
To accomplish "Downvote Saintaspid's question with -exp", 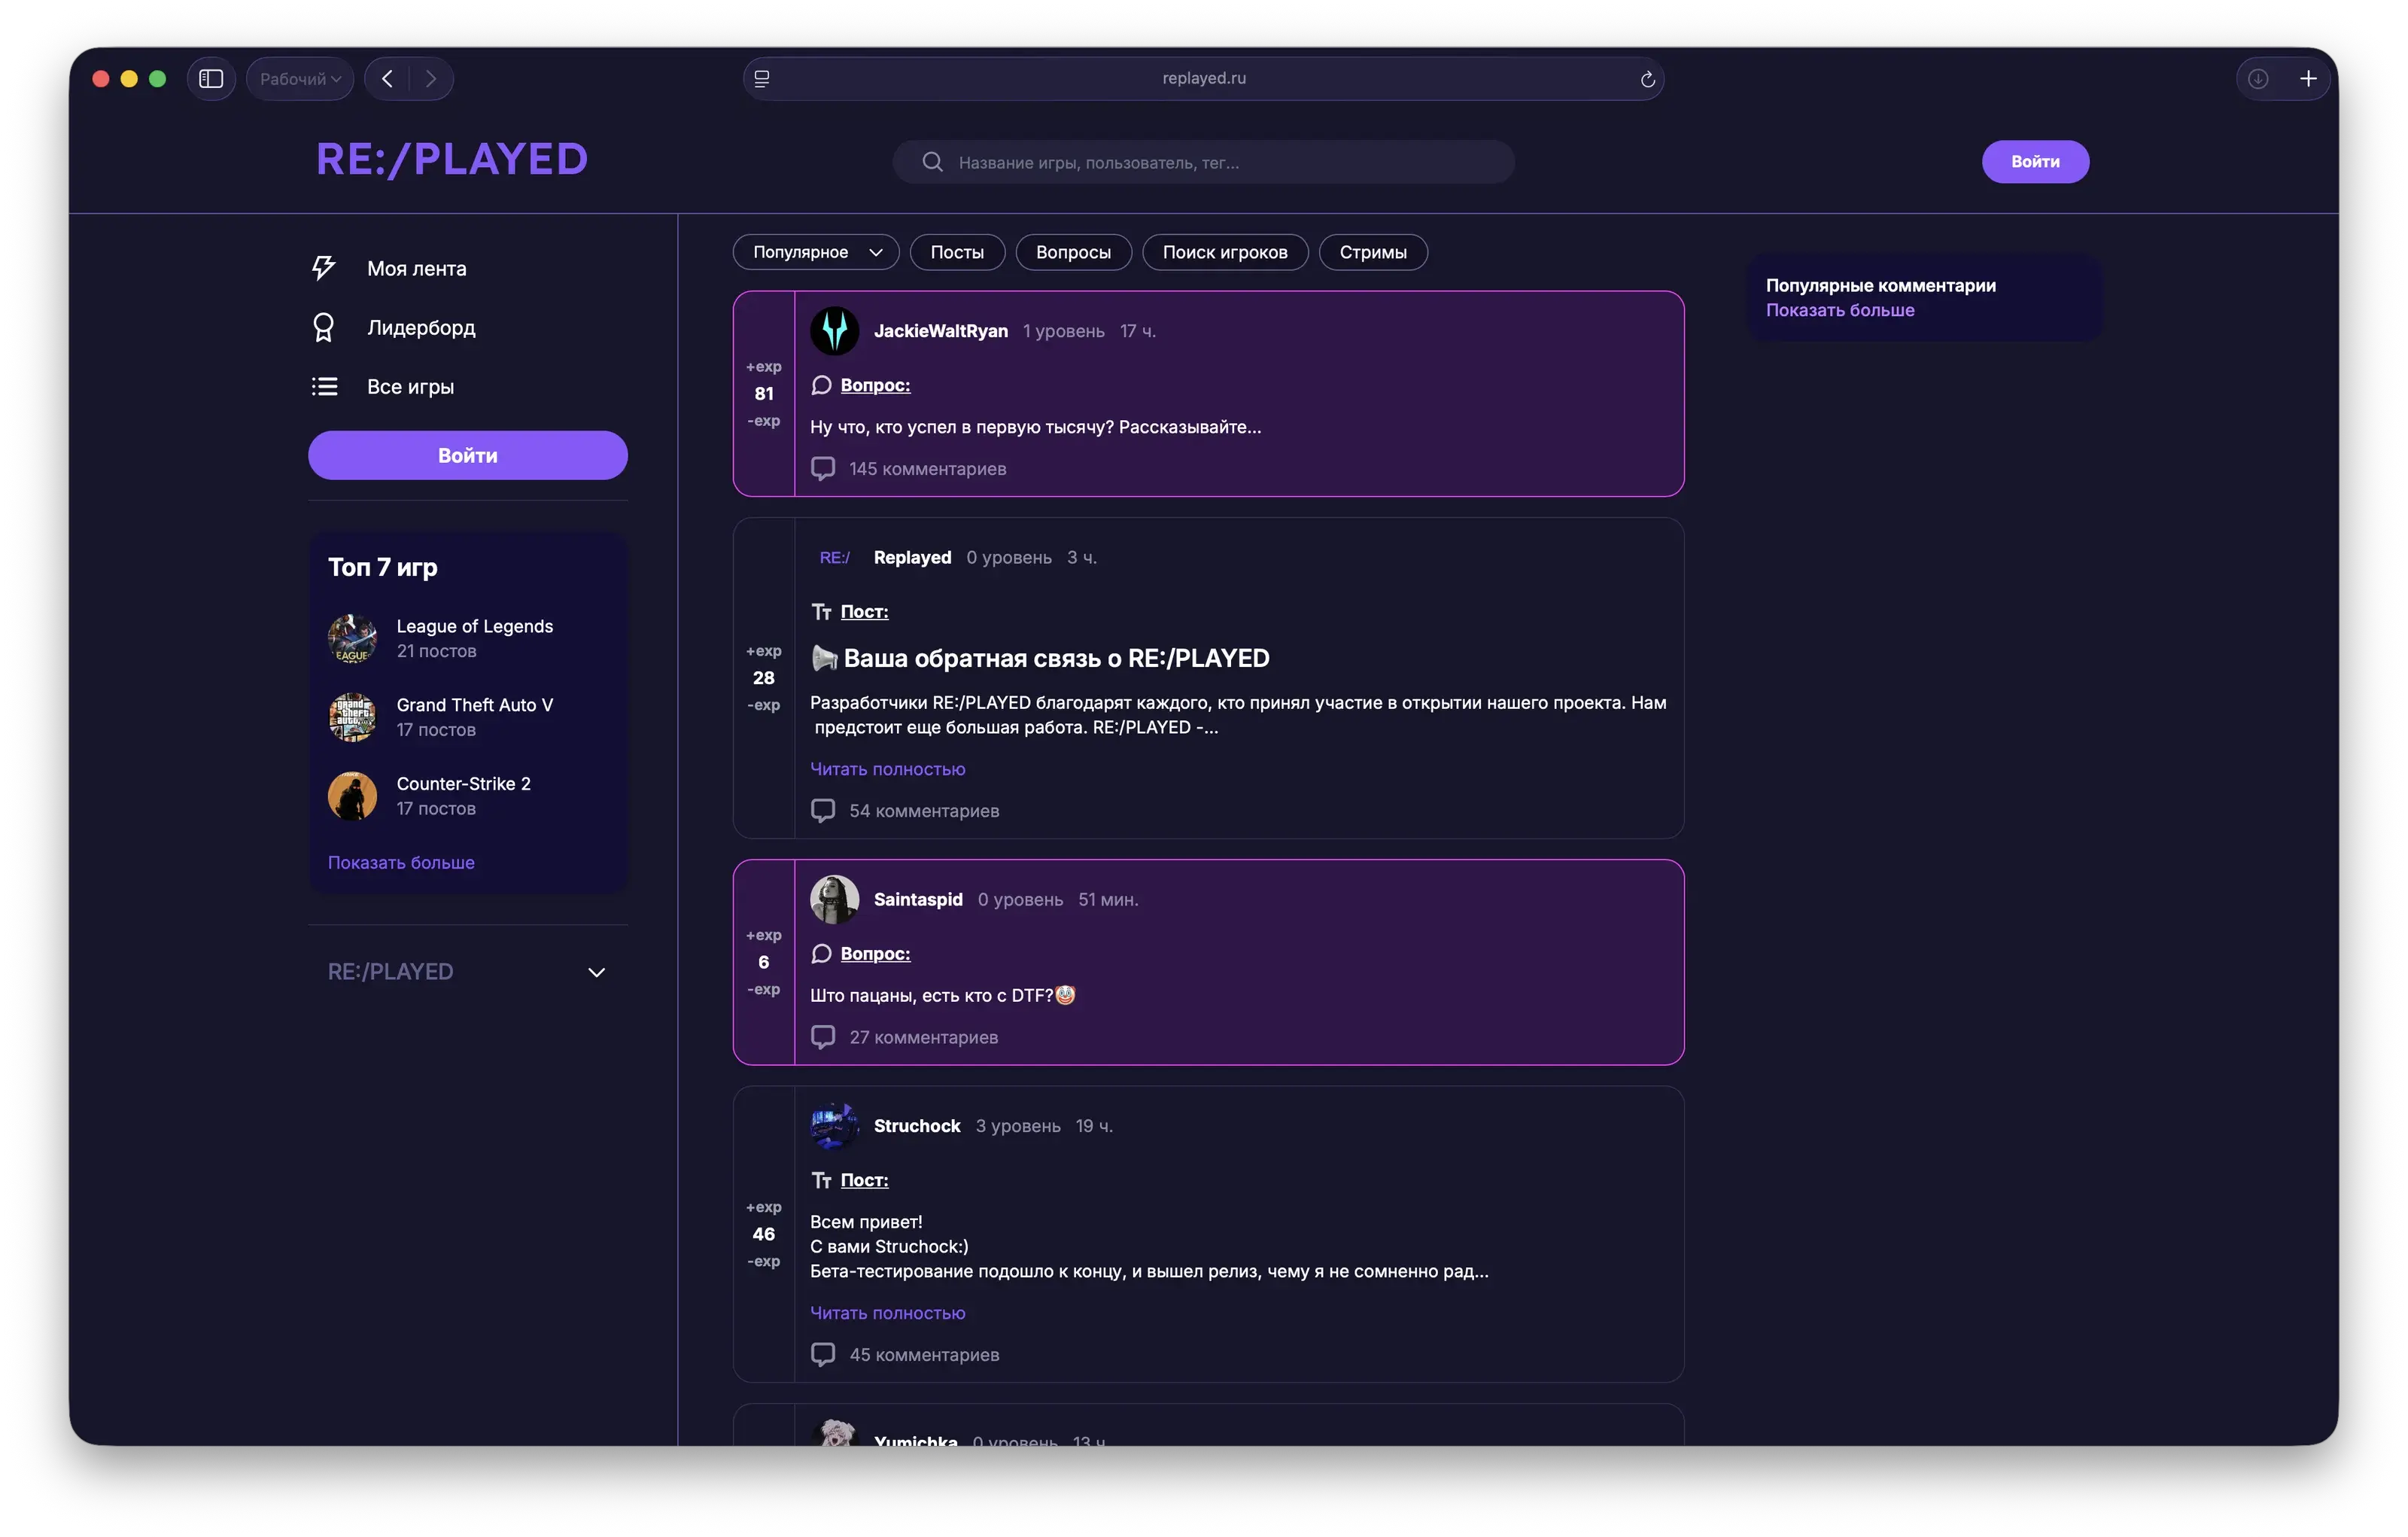I will [x=763, y=989].
